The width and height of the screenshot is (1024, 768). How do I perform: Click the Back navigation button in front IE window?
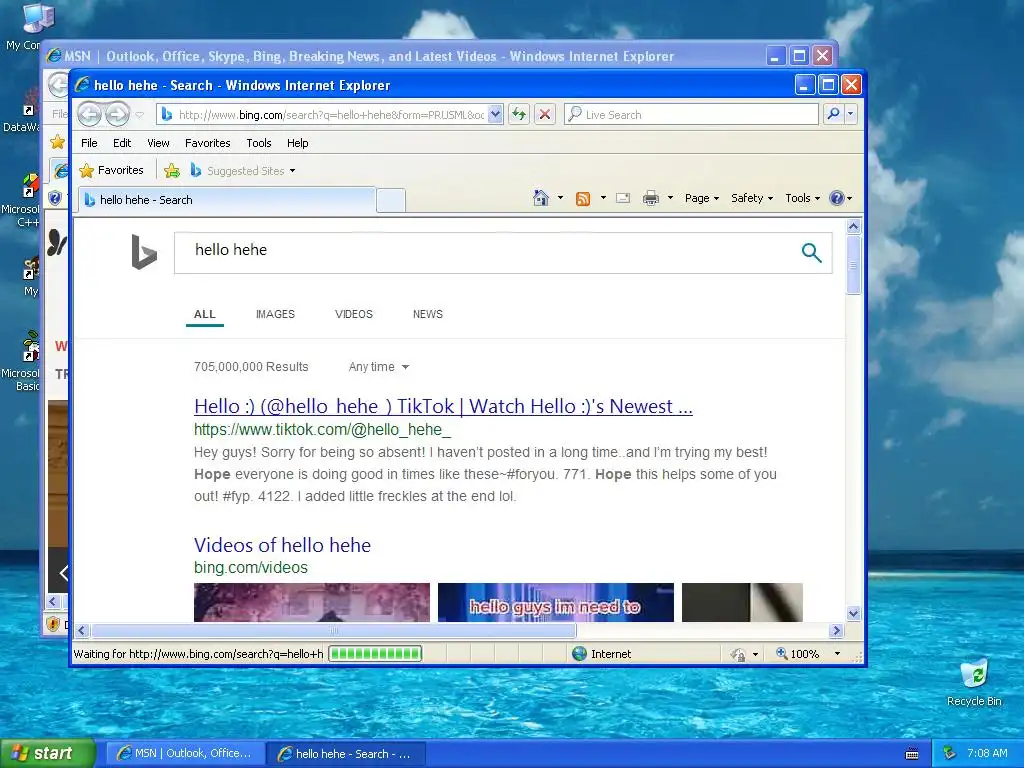89,115
